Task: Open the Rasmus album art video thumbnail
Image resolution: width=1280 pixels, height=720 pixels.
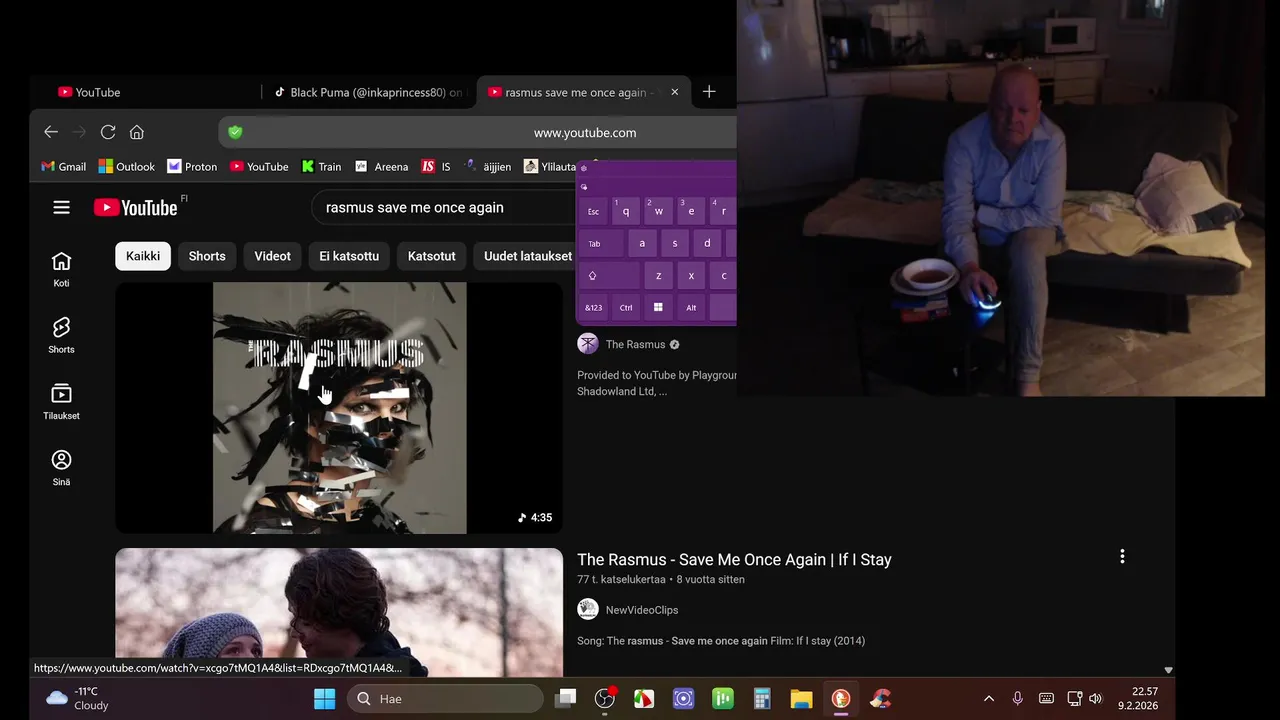Action: (339, 408)
